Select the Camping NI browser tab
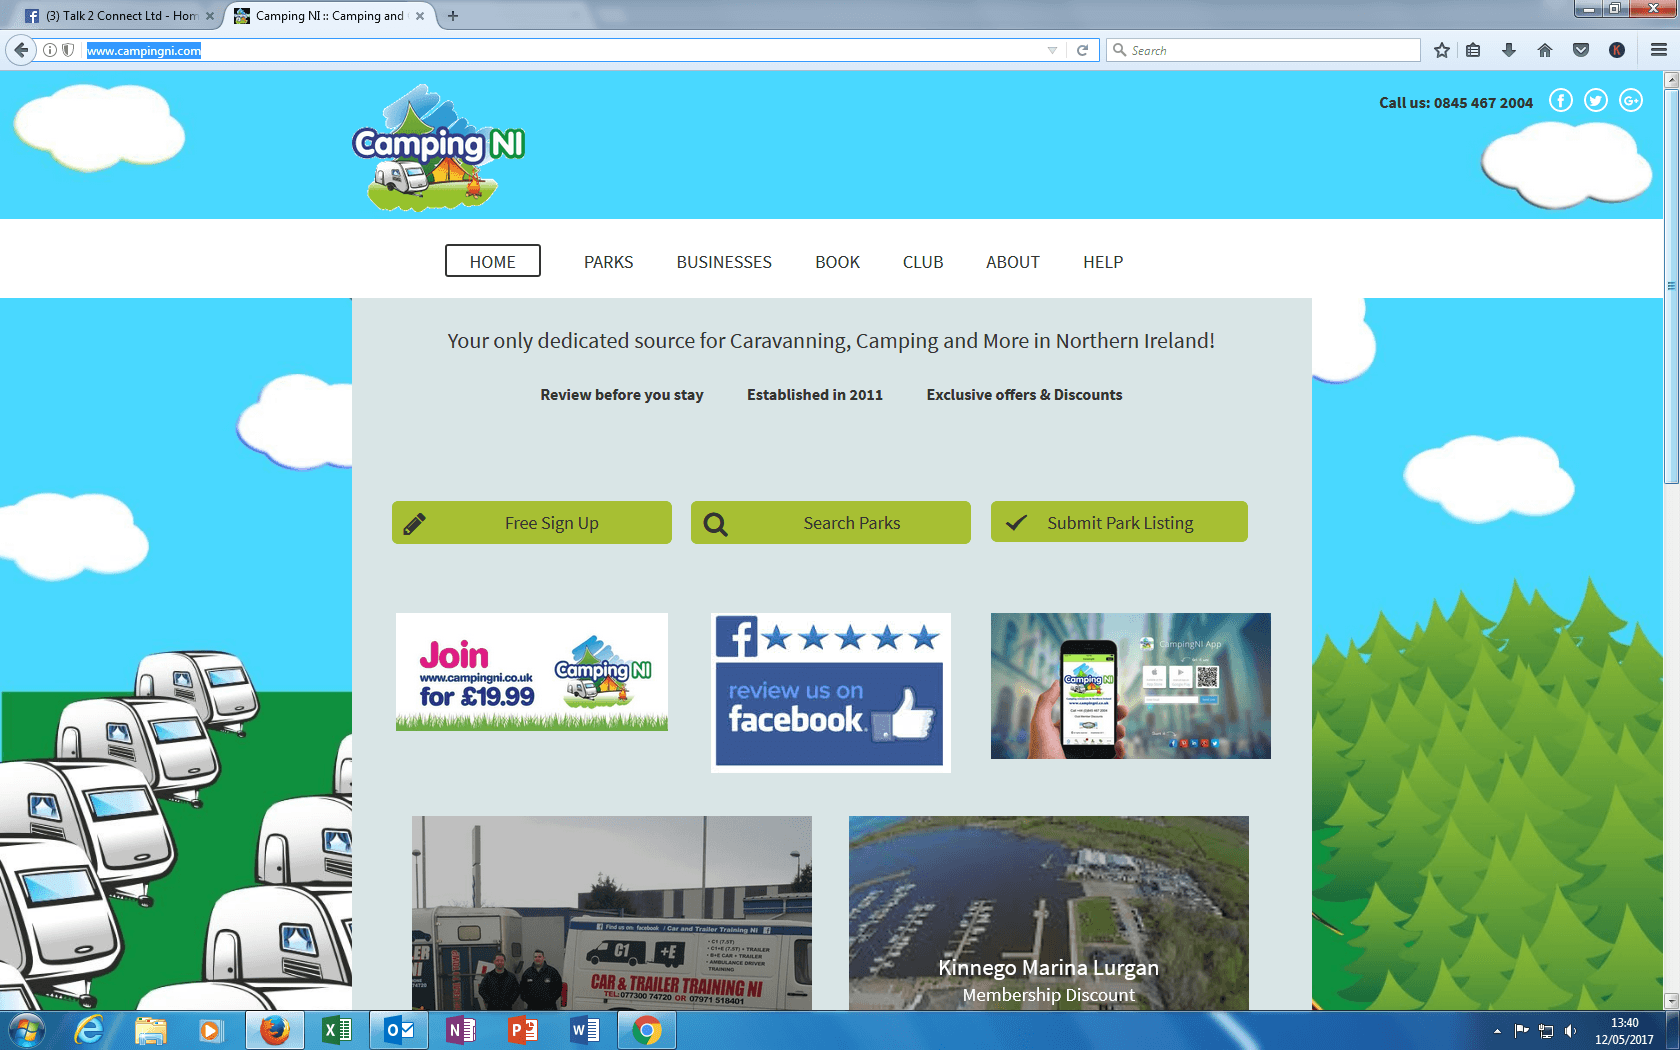This screenshot has height=1050, width=1680. (329, 16)
